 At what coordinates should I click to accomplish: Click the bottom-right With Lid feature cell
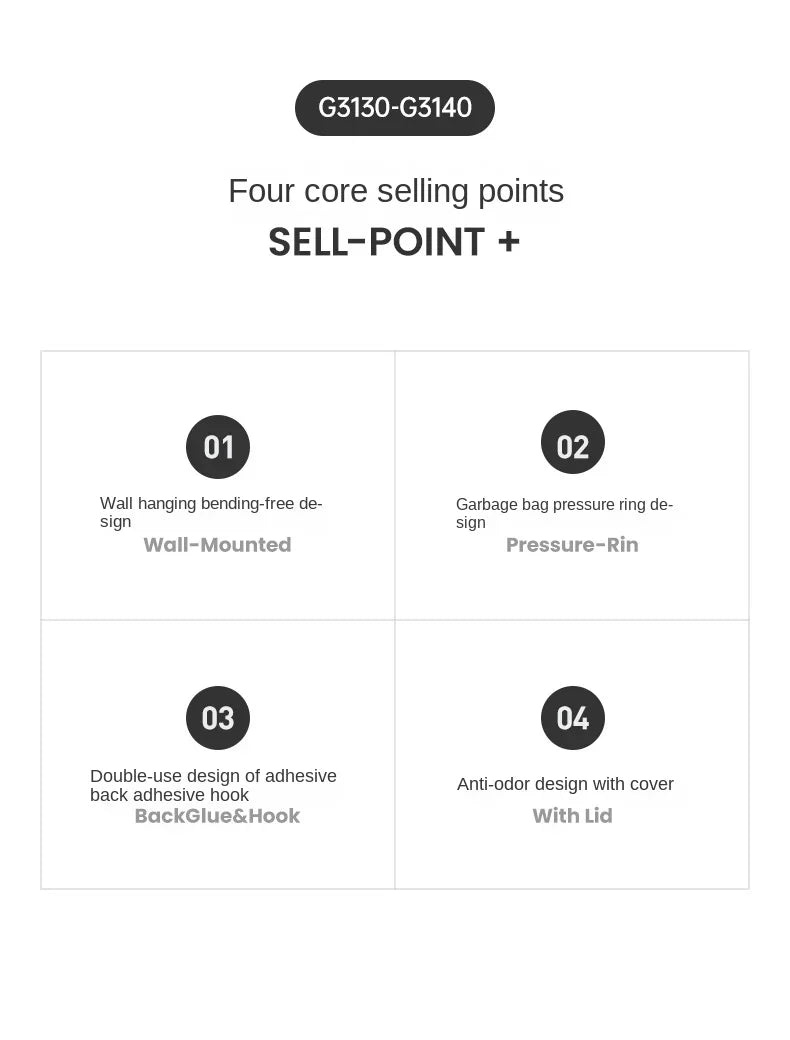pyautogui.click(x=572, y=755)
